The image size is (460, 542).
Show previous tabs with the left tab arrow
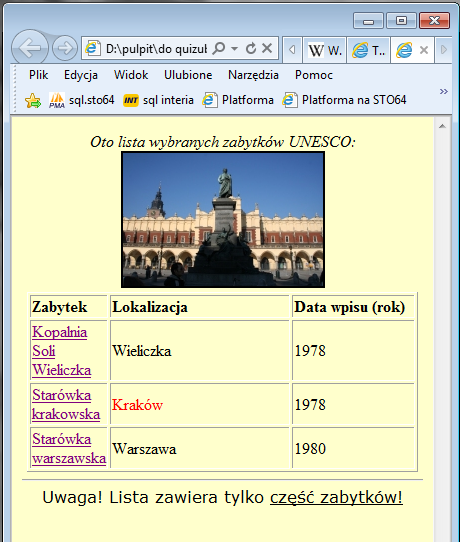pos(292,50)
